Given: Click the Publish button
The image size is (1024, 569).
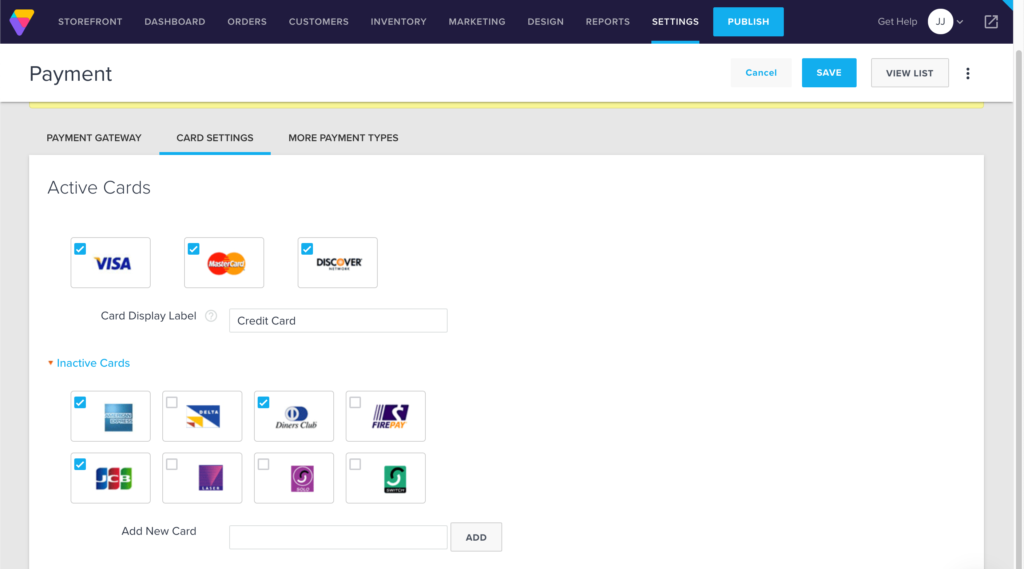Looking at the screenshot, I should [x=748, y=22].
